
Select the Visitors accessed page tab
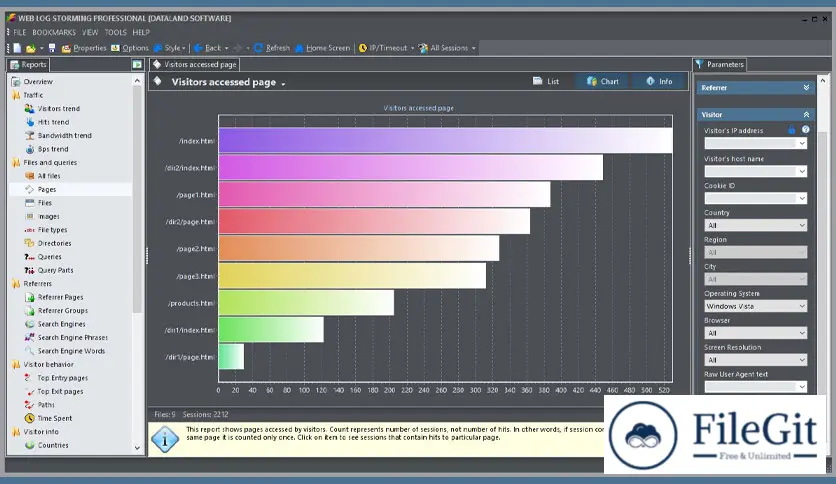(195, 64)
